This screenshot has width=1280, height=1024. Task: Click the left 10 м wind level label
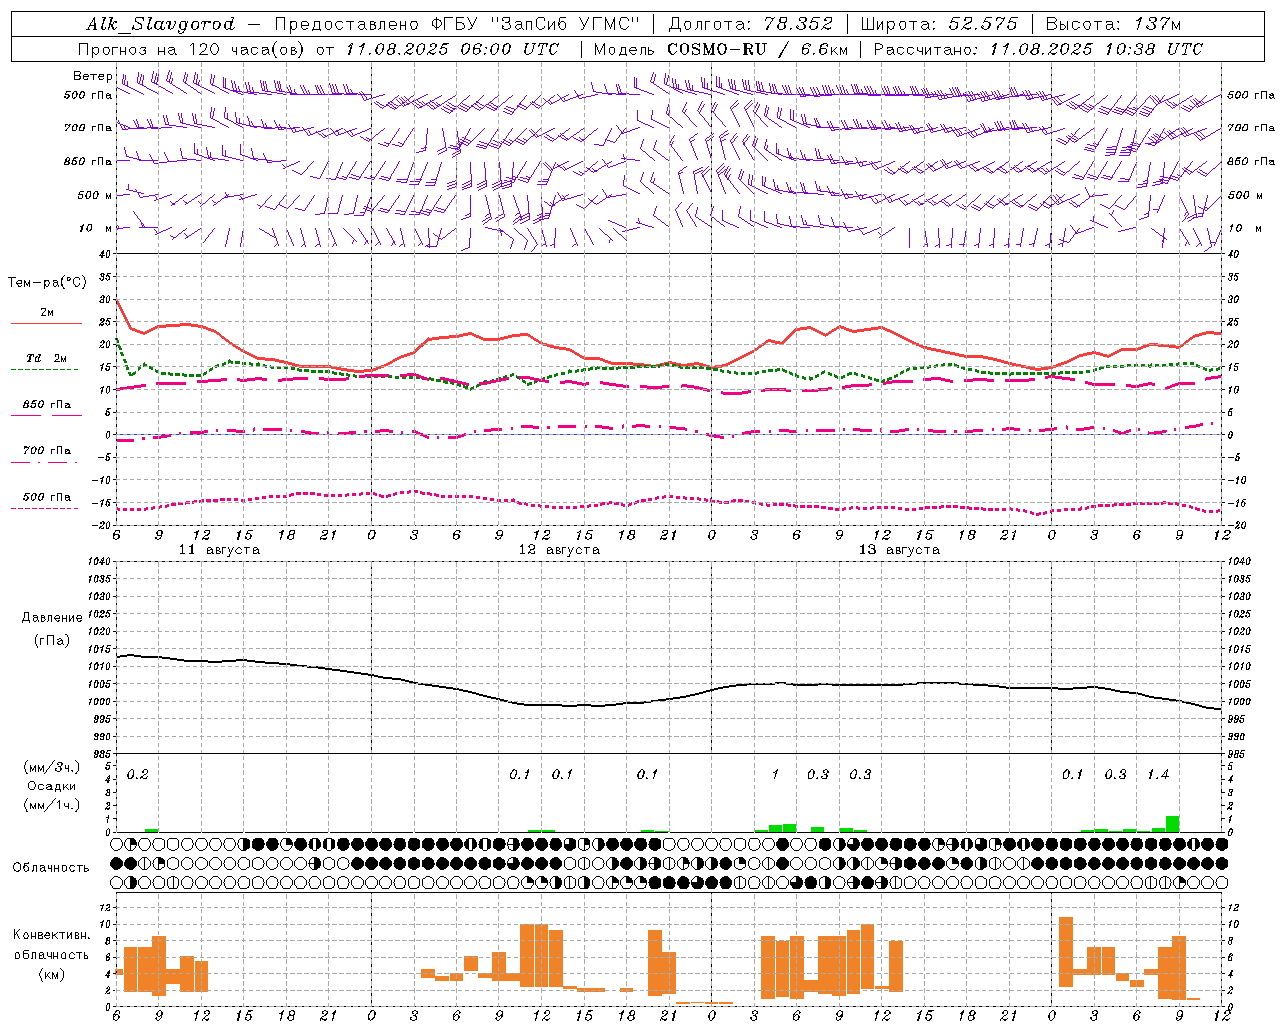95,228
